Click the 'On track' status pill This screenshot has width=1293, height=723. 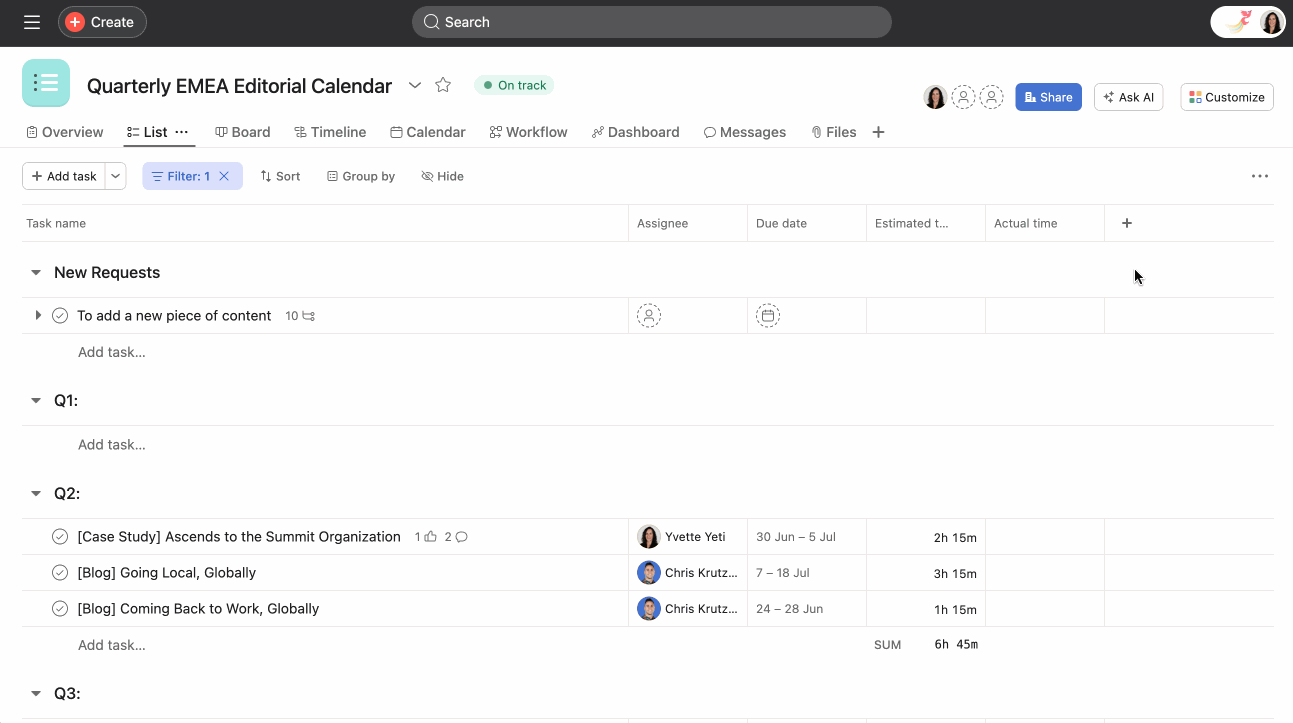tap(513, 85)
